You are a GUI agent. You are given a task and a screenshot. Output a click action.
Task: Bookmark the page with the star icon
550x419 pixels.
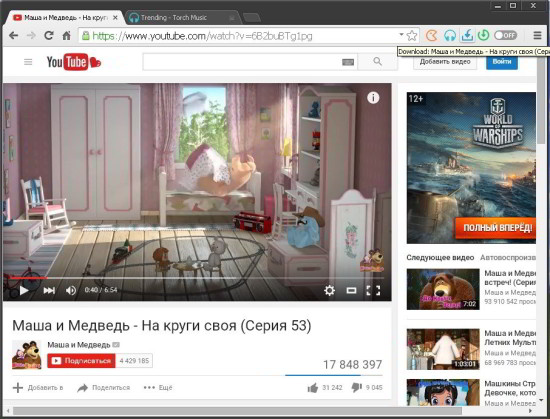(x=412, y=35)
